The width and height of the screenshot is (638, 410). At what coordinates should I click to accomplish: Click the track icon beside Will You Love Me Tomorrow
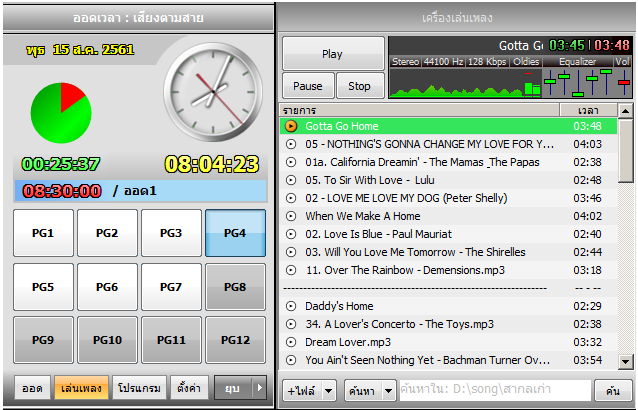tap(291, 252)
